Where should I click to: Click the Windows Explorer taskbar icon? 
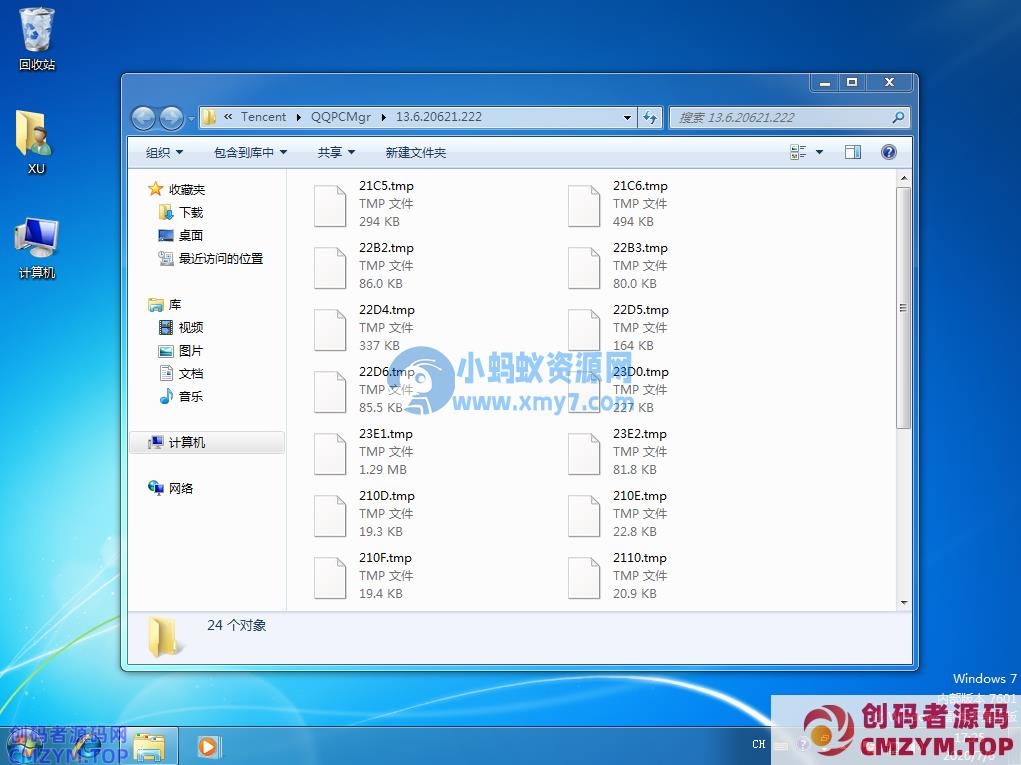[x=150, y=746]
